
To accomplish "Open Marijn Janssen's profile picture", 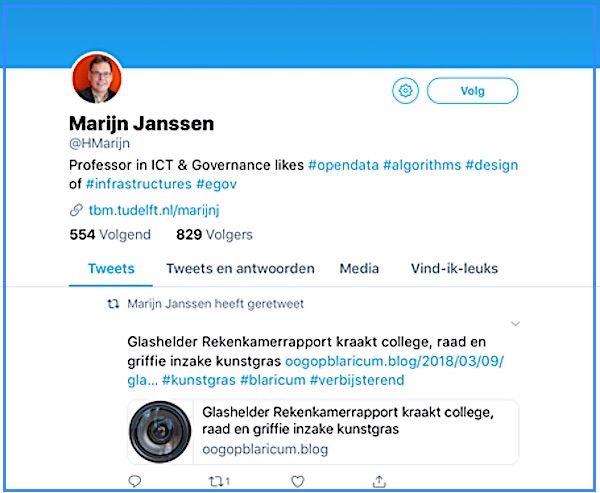I will 97,79.
